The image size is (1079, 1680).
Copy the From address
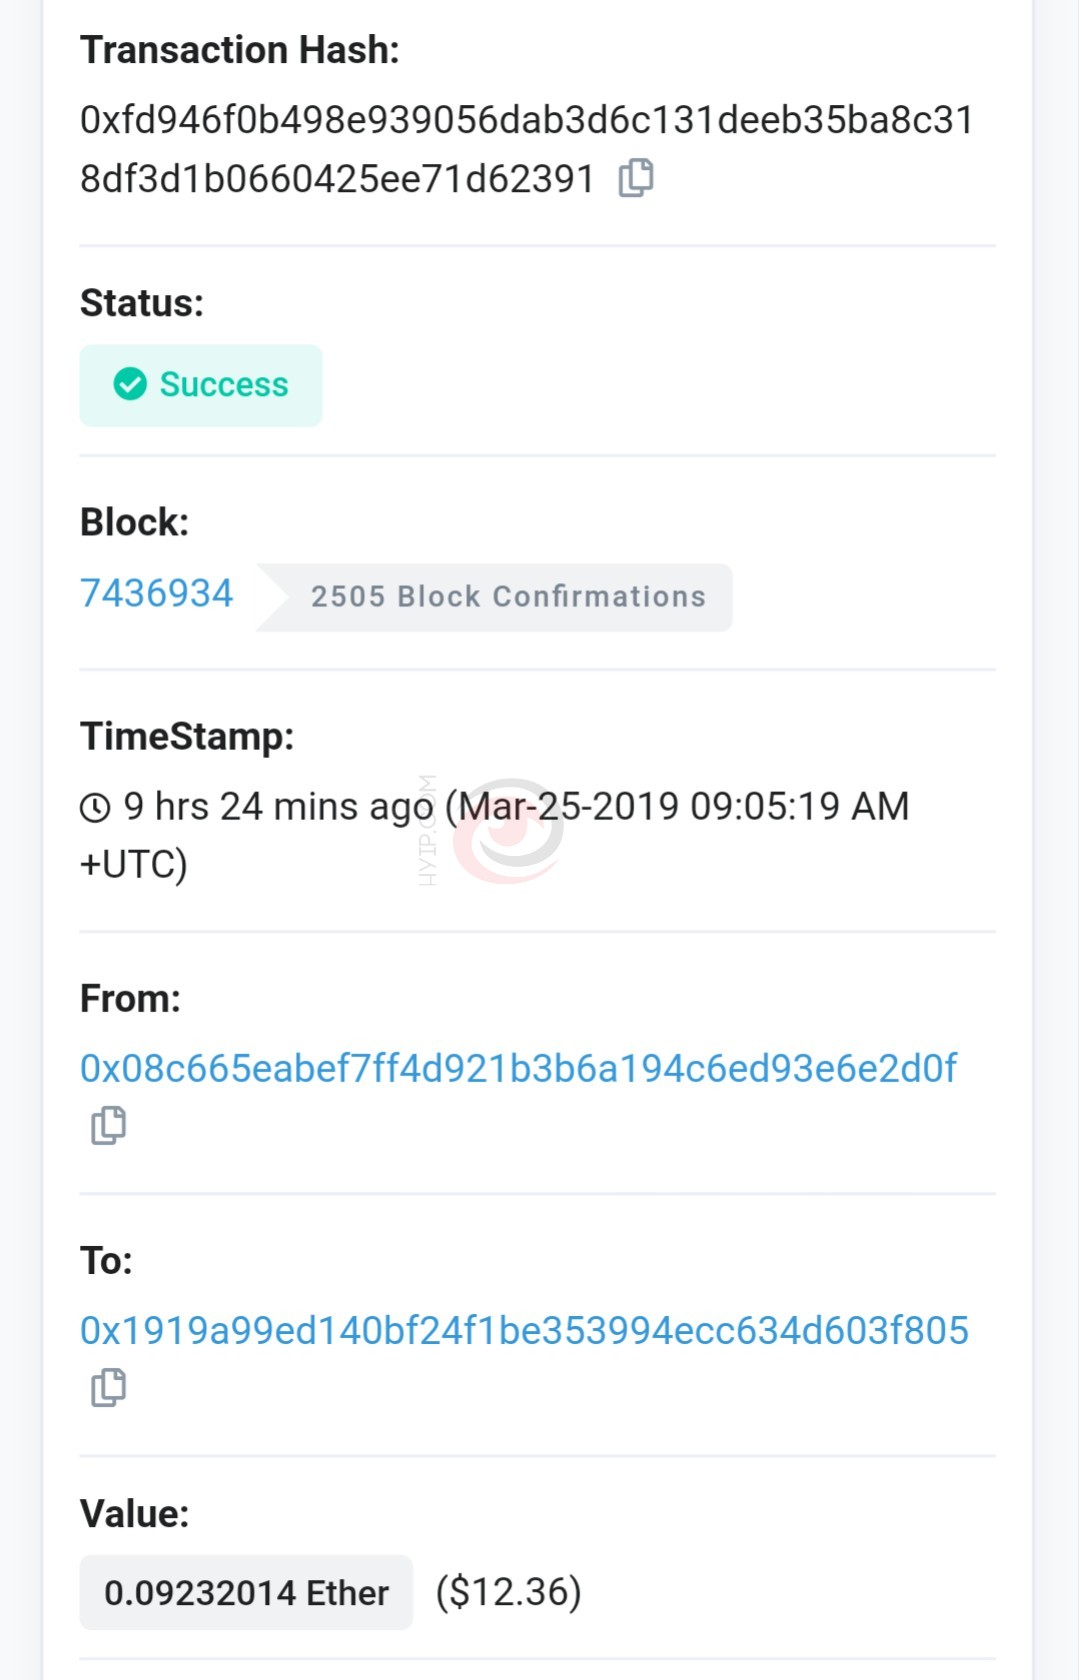(x=108, y=1125)
